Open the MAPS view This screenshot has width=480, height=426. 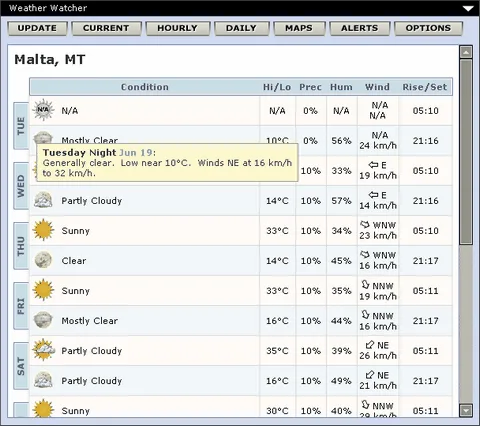point(299,28)
